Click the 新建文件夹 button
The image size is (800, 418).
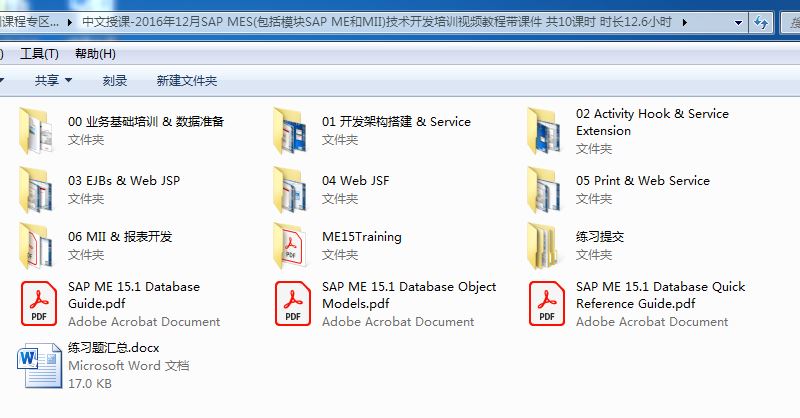[187, 80]
